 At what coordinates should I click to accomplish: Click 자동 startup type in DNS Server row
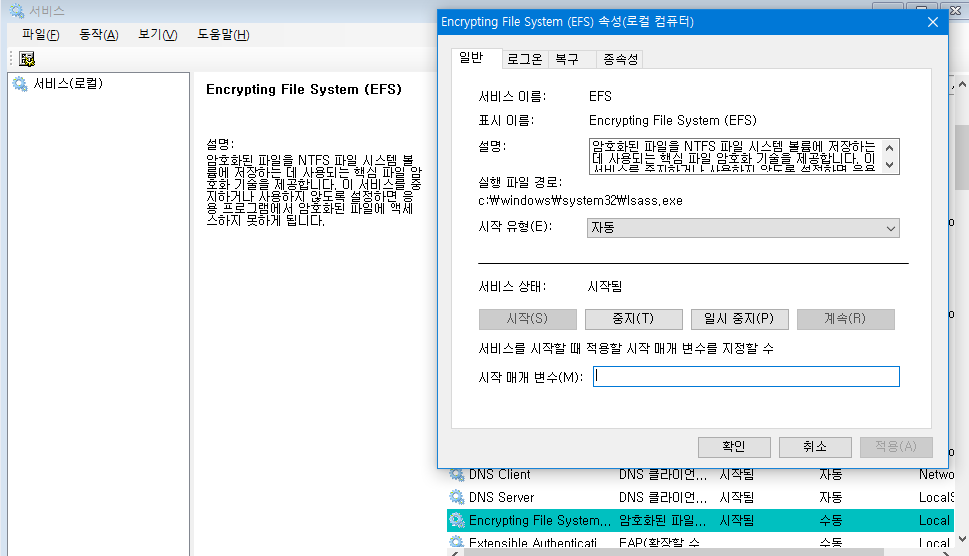point(831,497)
